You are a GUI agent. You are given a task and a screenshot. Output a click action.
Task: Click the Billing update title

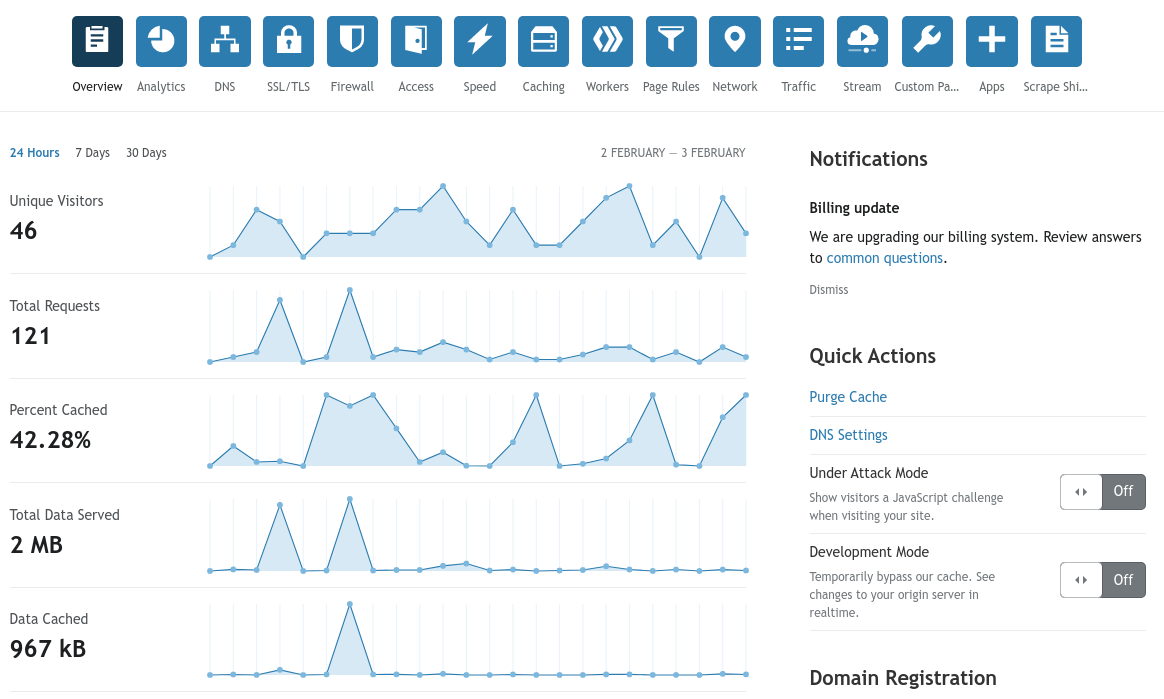pyautogui.click(x=854, y=209)
